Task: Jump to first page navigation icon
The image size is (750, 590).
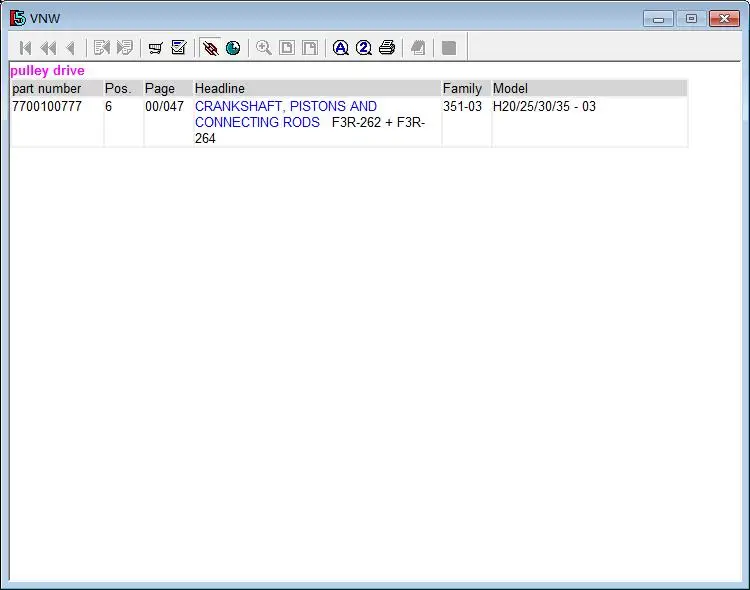Action: click(x=25, y=48)
